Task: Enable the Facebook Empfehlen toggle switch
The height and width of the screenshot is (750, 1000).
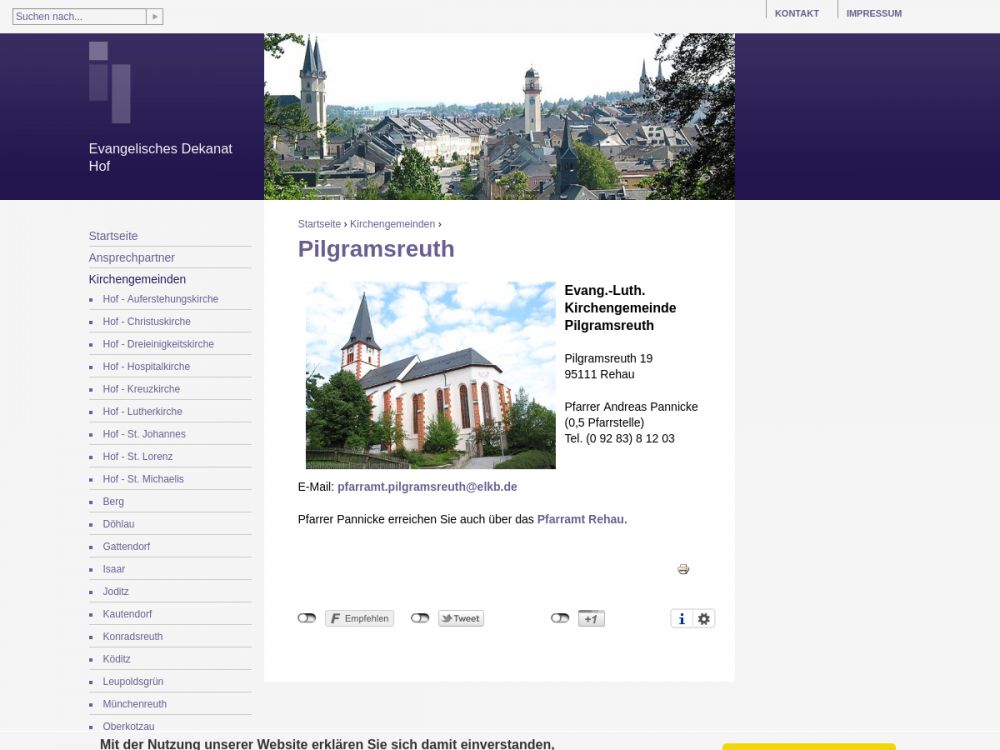Action: pos(307,618)
